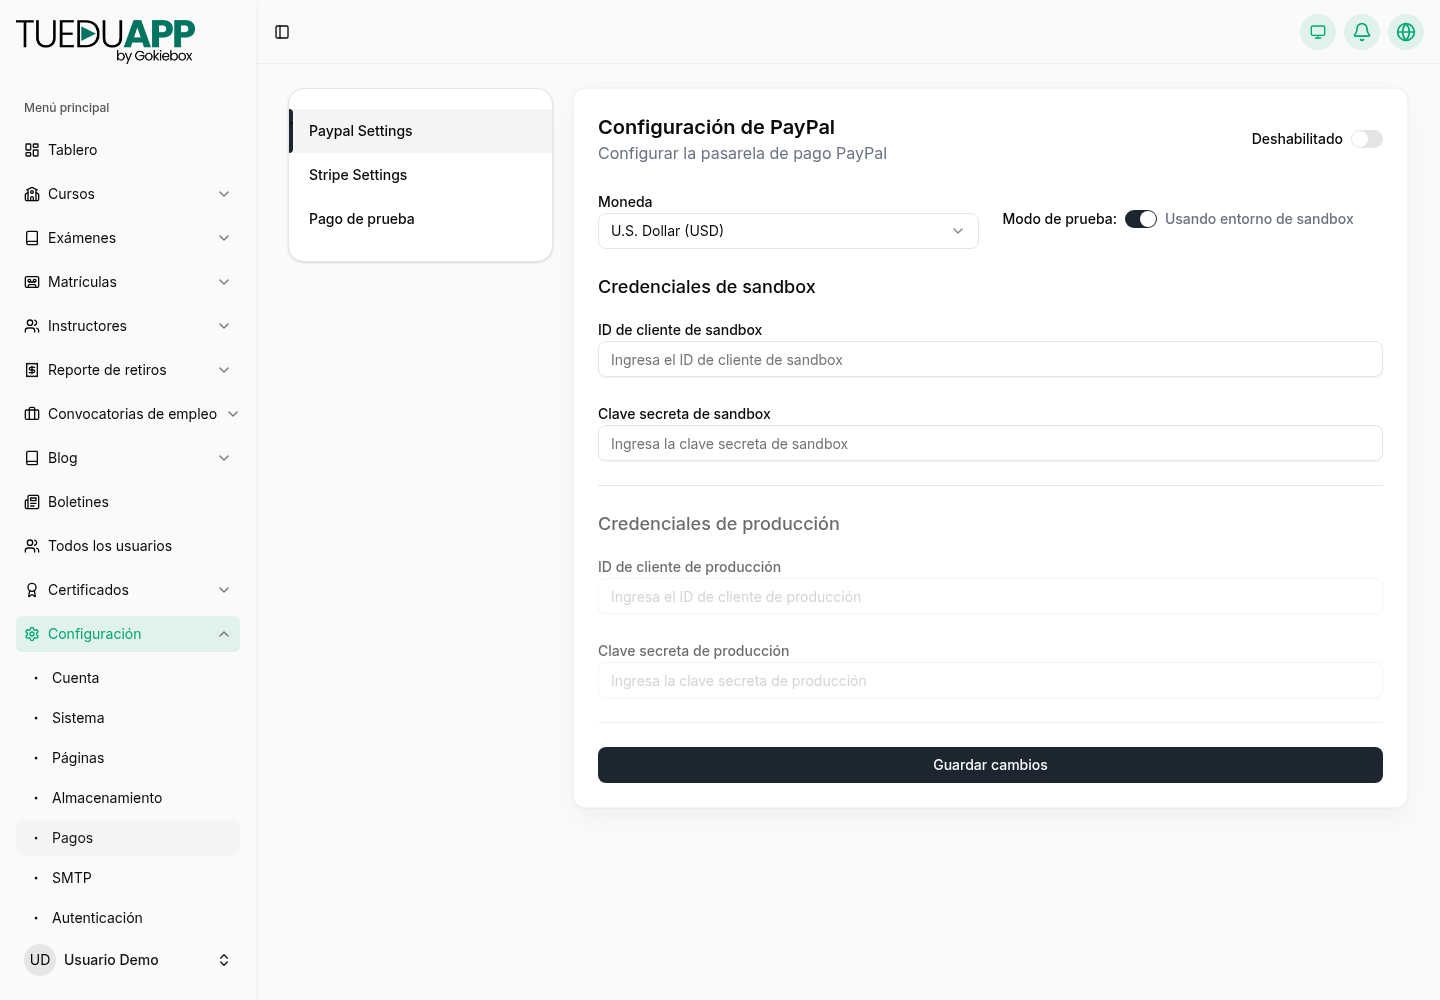Open the monitor display icon in header

coord(1318,32)
